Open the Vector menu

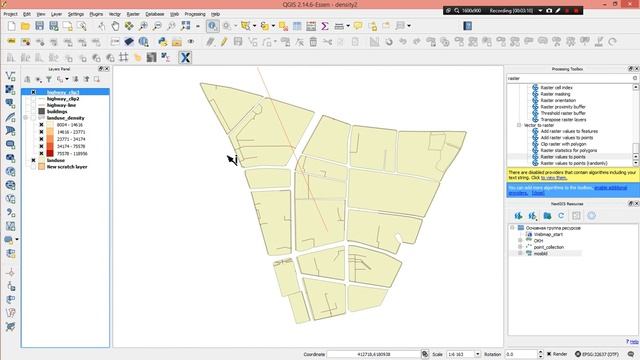115,14
